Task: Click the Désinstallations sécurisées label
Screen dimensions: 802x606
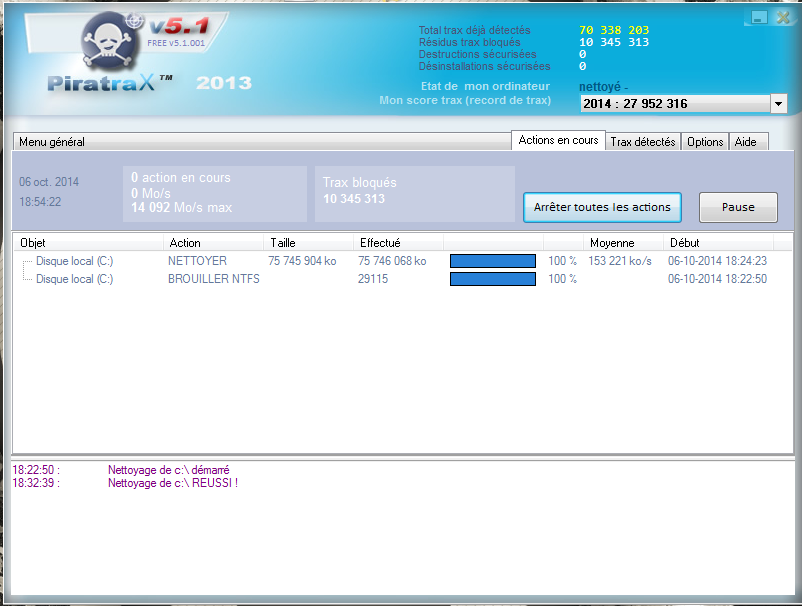Action: click(x=484, y=66)
